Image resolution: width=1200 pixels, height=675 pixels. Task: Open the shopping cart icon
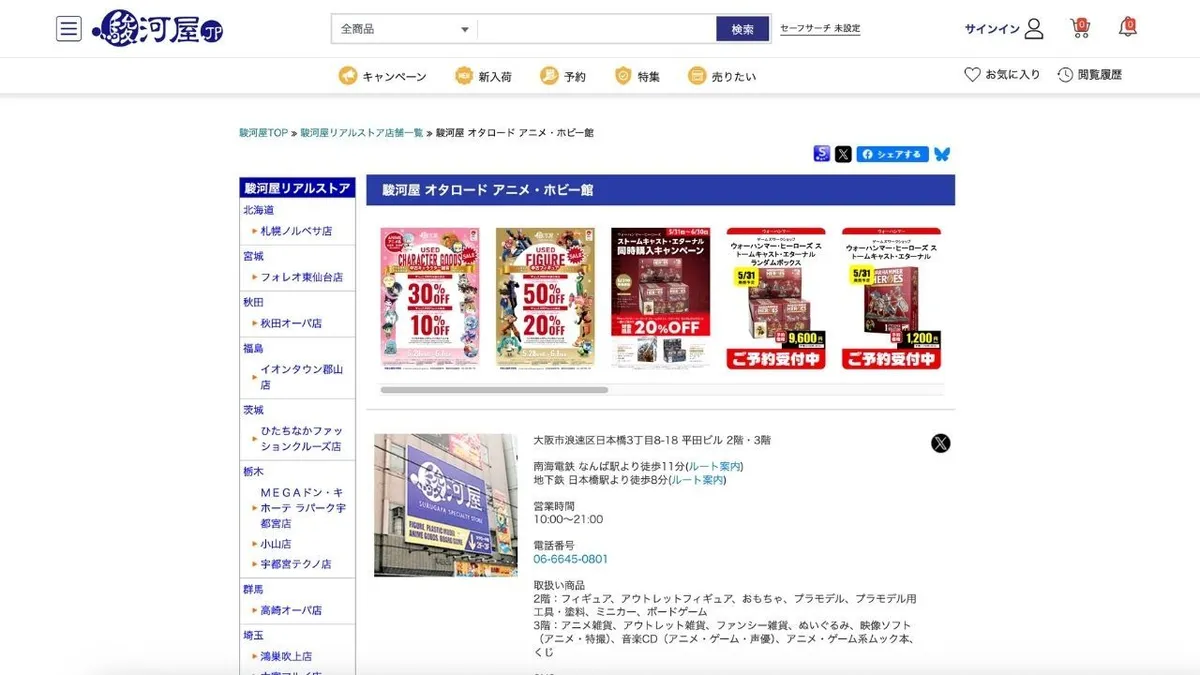point(1080,28)
